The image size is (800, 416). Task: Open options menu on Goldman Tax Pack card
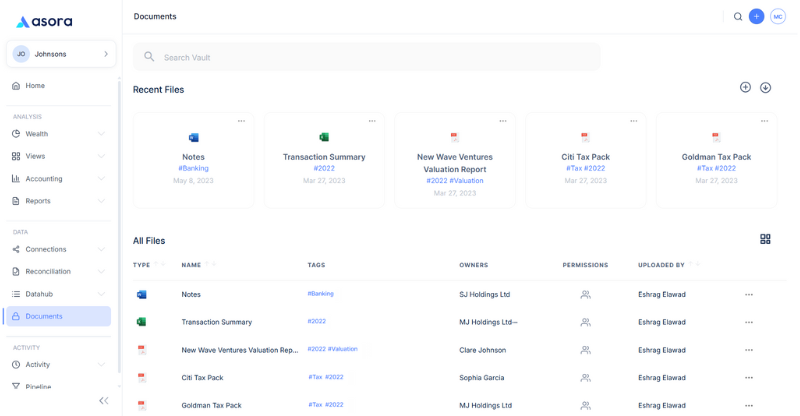(x=764, y=121)
